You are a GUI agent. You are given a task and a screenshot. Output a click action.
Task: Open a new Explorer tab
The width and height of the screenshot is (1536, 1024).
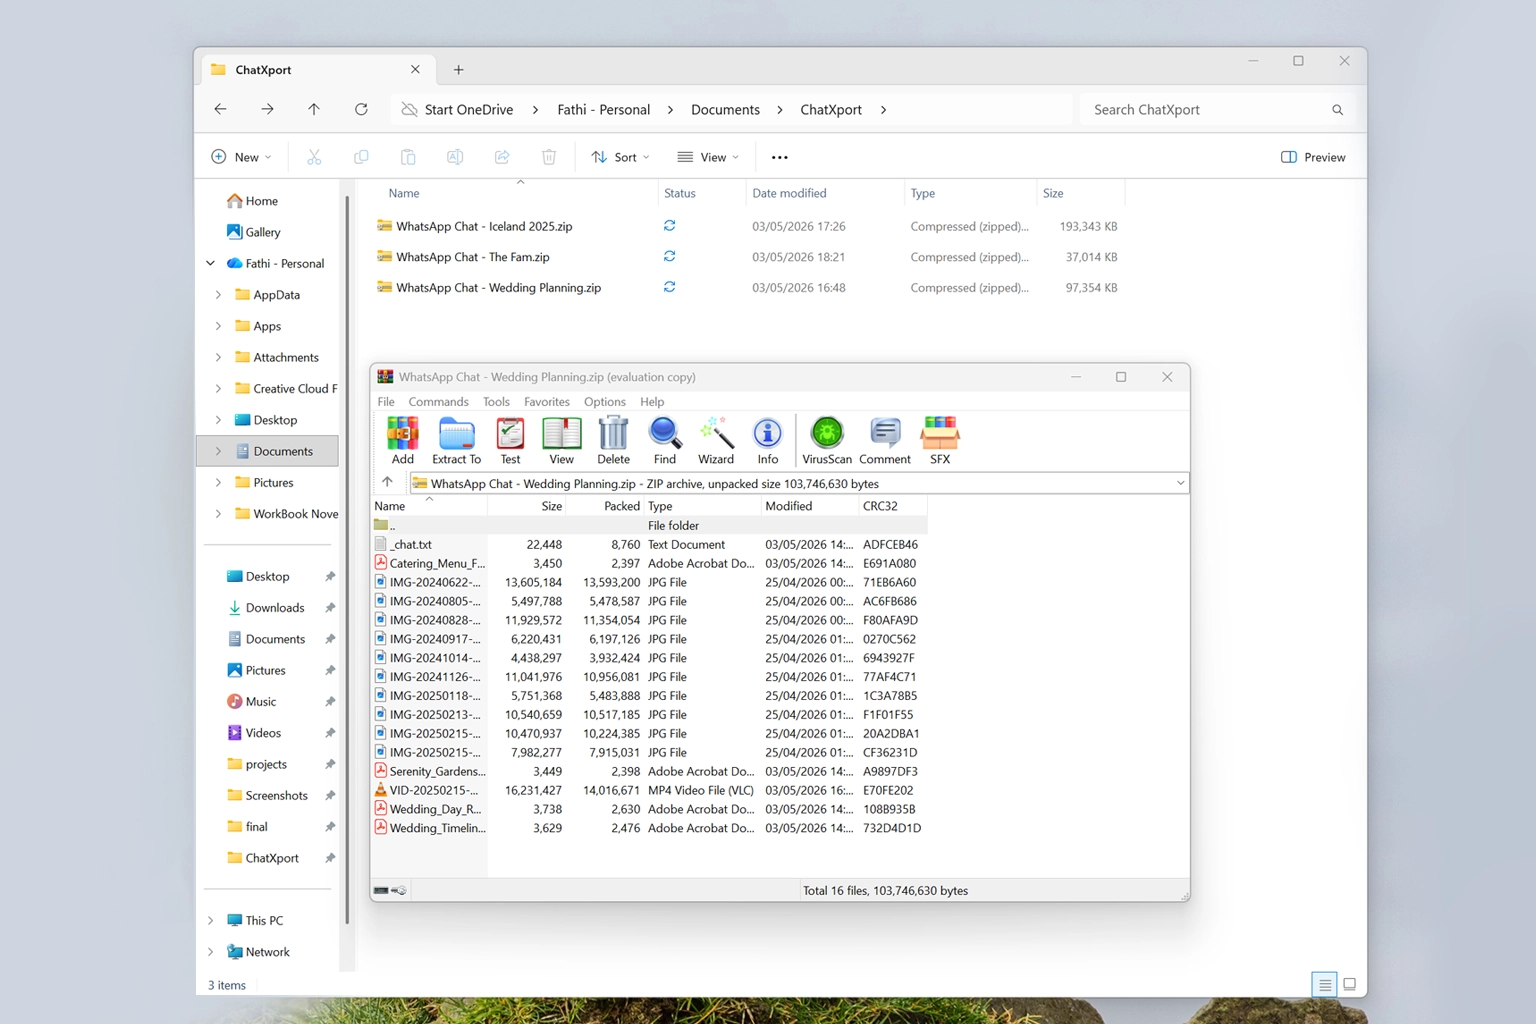(x=458, y=69)
